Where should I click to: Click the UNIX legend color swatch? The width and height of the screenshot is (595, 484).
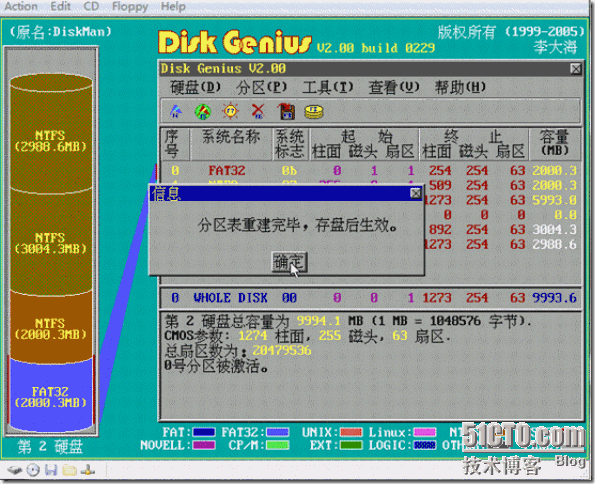[x=351, y=432]
